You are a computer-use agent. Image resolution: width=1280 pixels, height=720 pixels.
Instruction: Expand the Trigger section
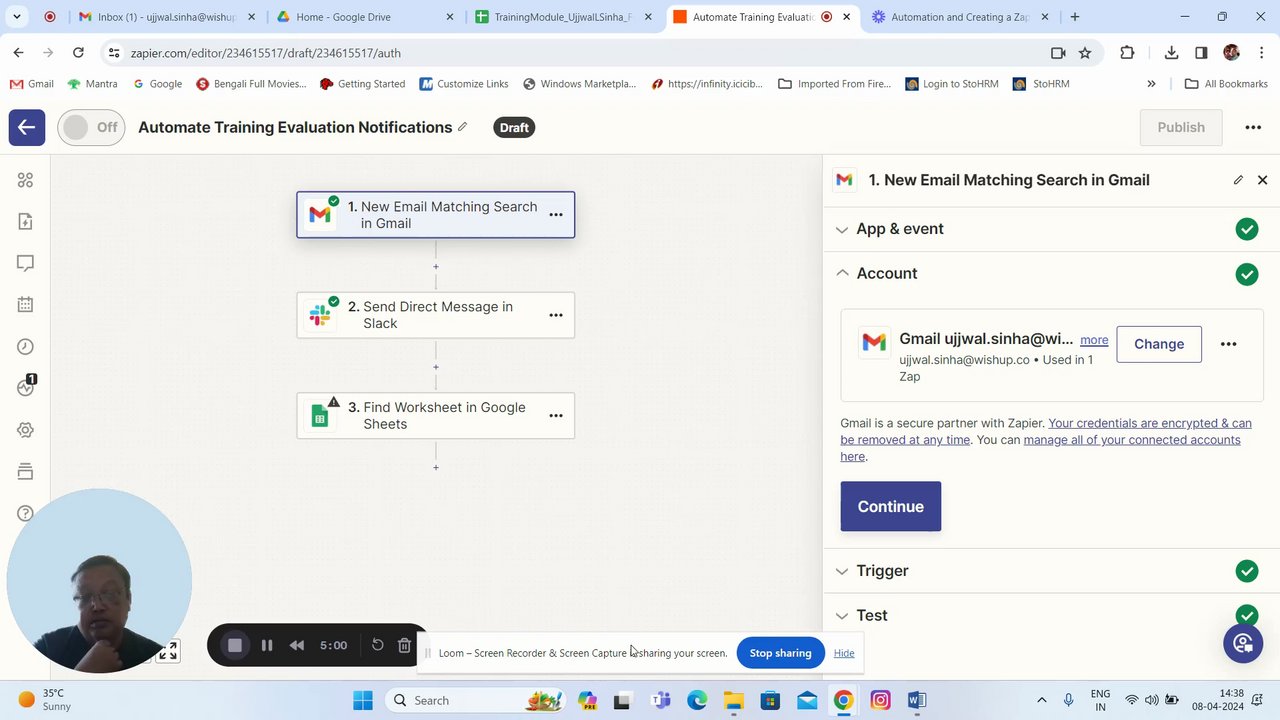[x=1051, y=571]
